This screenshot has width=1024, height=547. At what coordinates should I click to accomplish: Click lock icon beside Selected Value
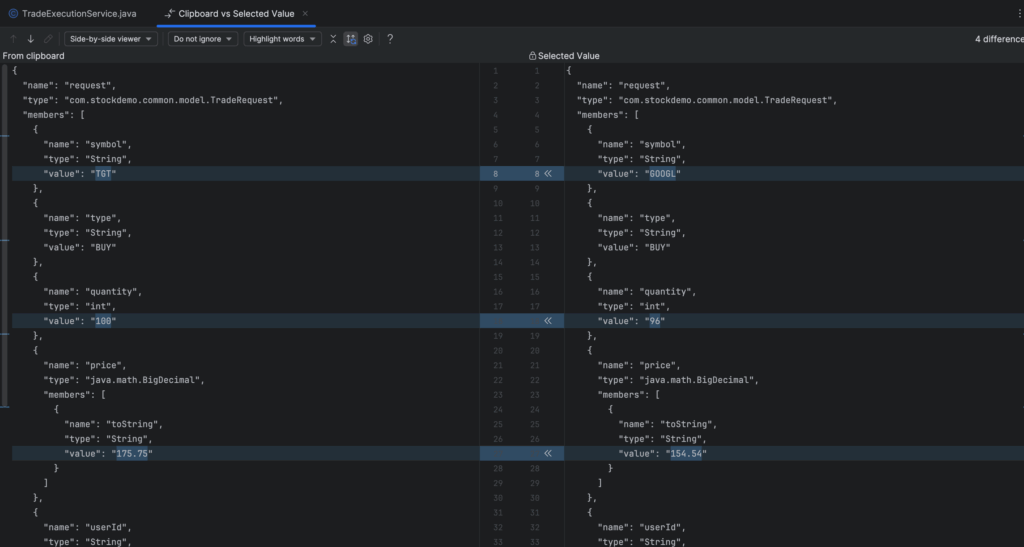[532, 56]
